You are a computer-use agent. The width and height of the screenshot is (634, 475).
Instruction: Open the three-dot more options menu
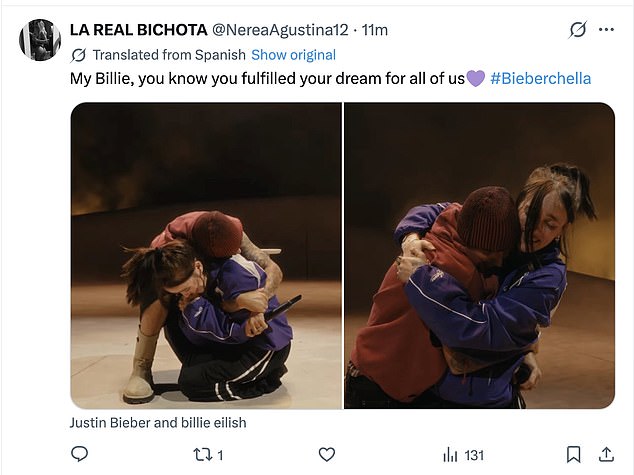606,30
